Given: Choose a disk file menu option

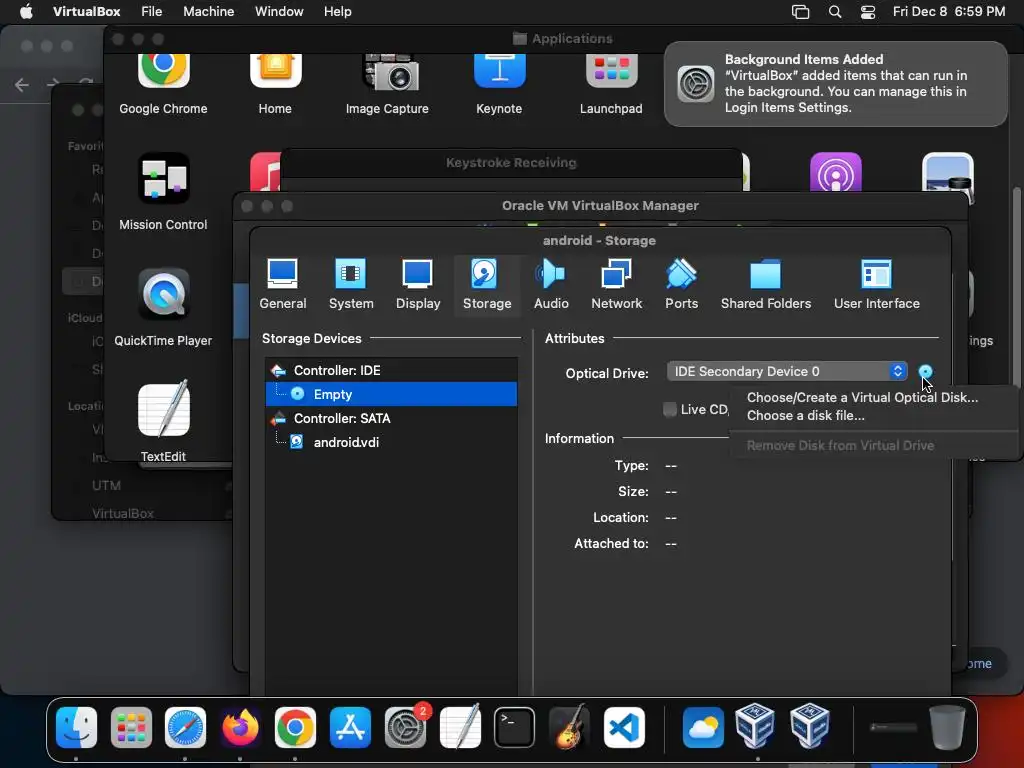Looking at the screenshot, I should coord(805,415).
